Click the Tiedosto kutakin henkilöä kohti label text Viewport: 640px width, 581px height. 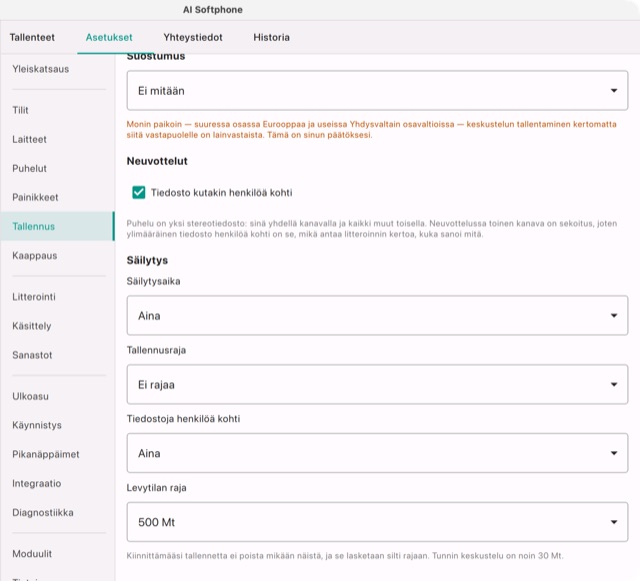[x=222, y=193]
